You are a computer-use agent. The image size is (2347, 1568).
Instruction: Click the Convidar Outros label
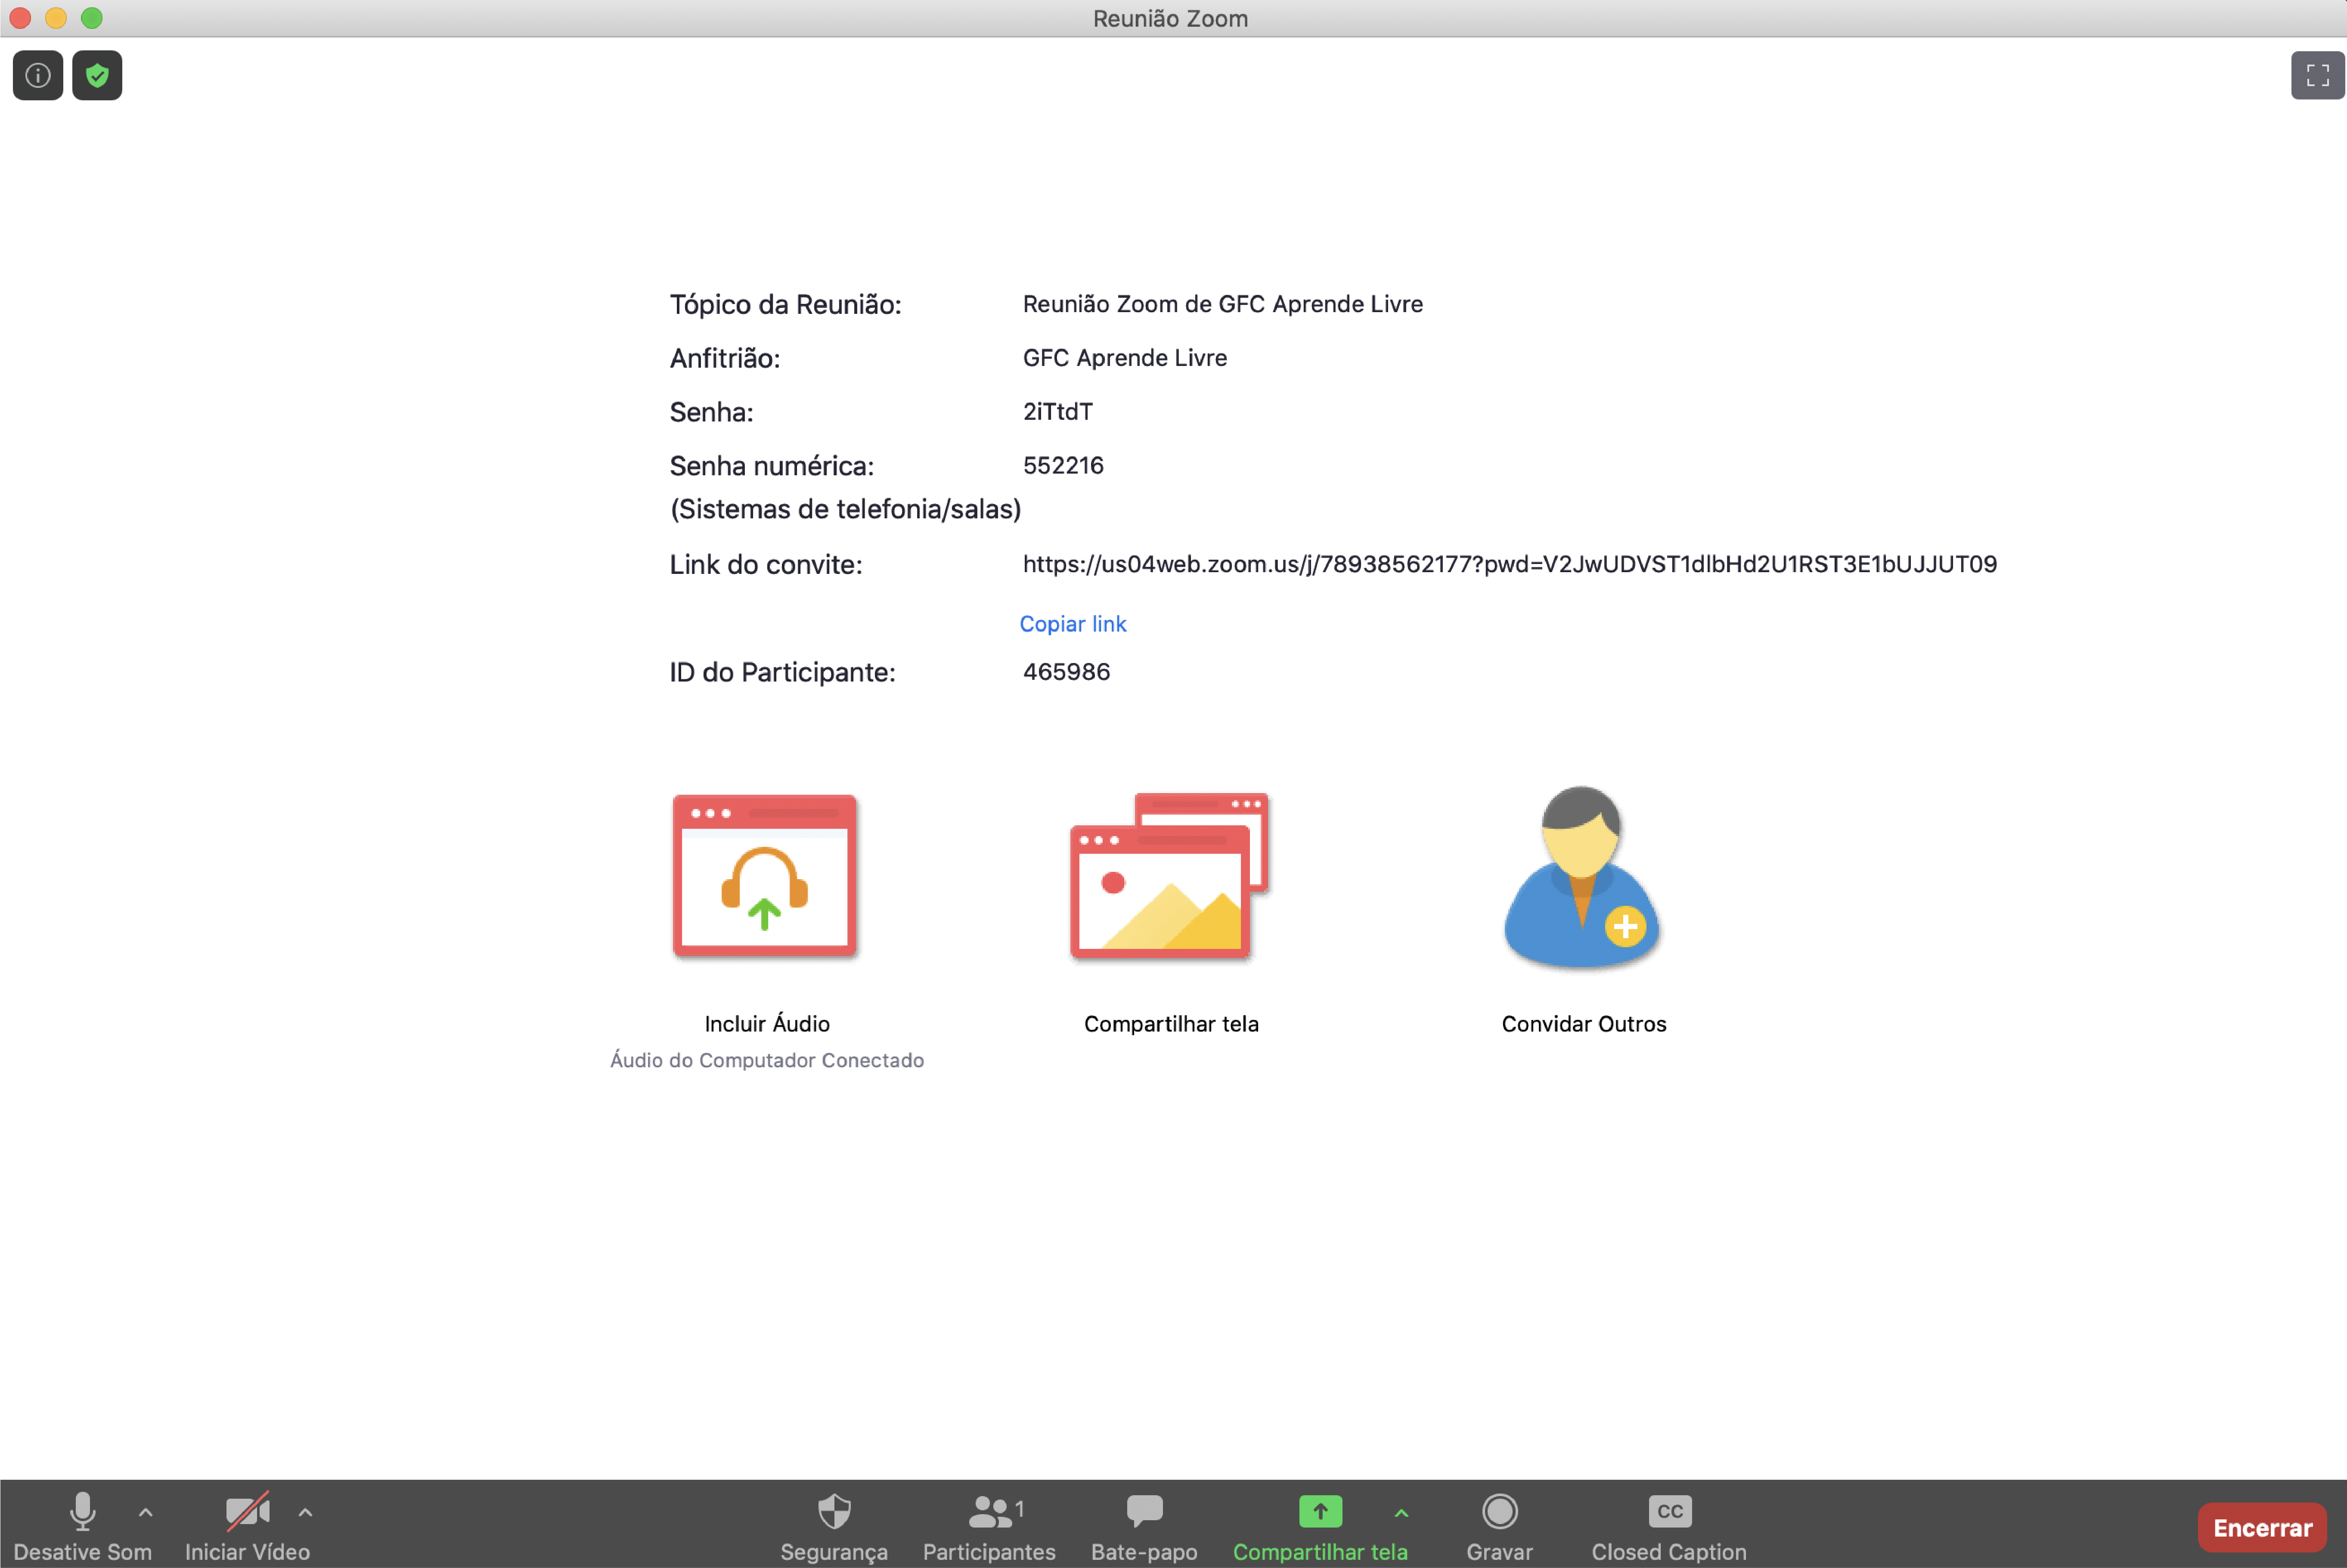click(1584, 1024)
